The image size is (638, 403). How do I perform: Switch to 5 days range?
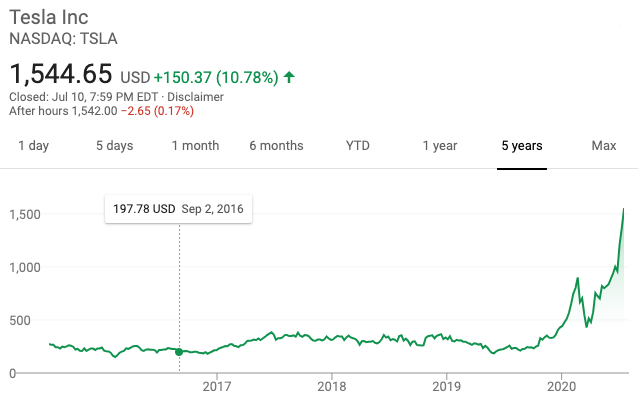click(x=114, y=146)
